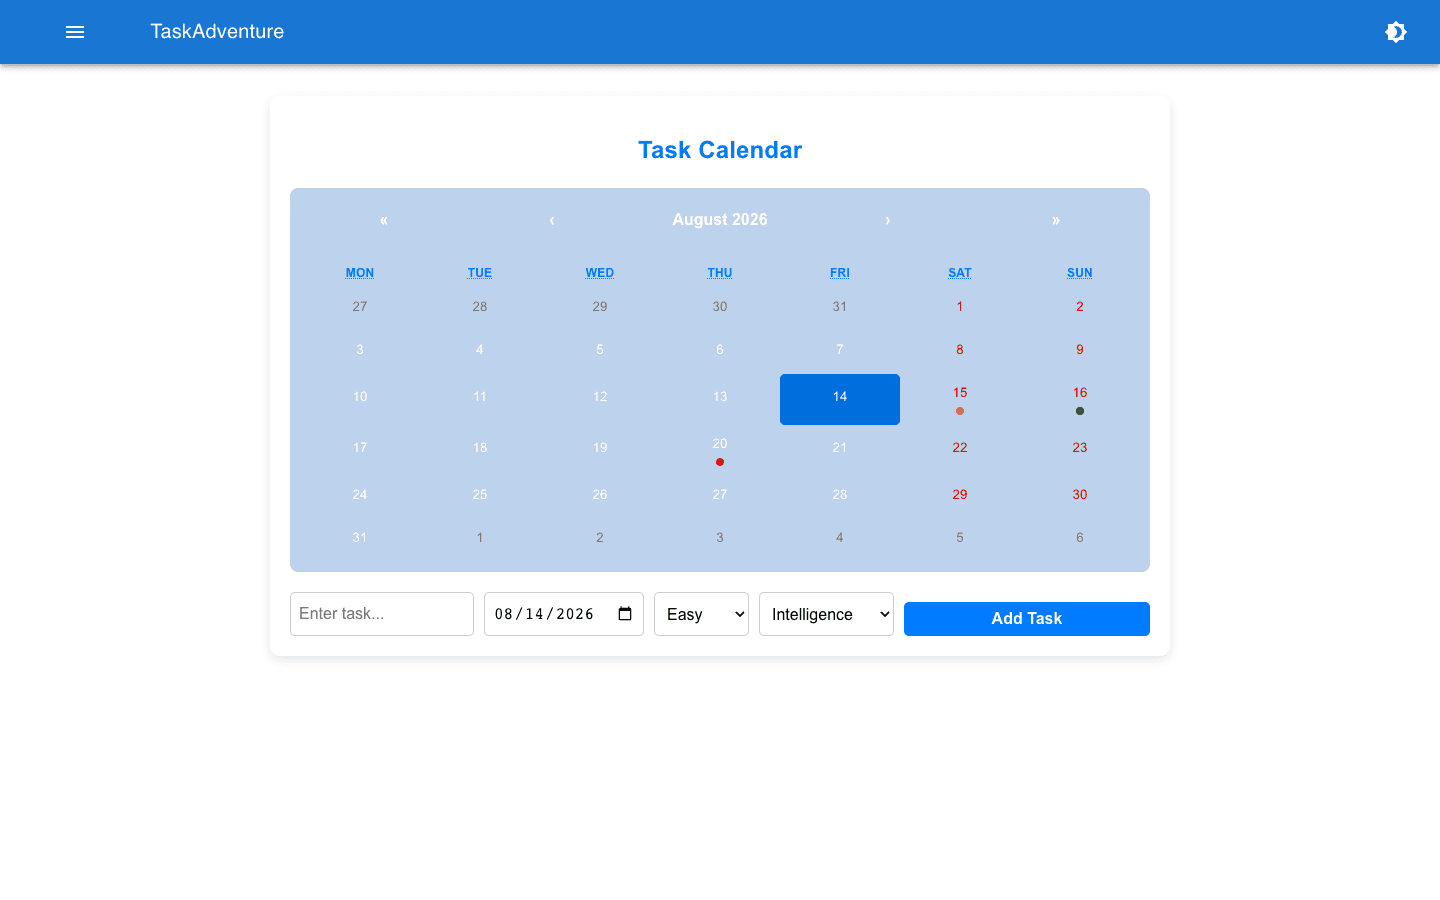The height and width of the screenshot is (900, 1440).
Task: Select August 29 on the calendar
Action: click(960, 495)
